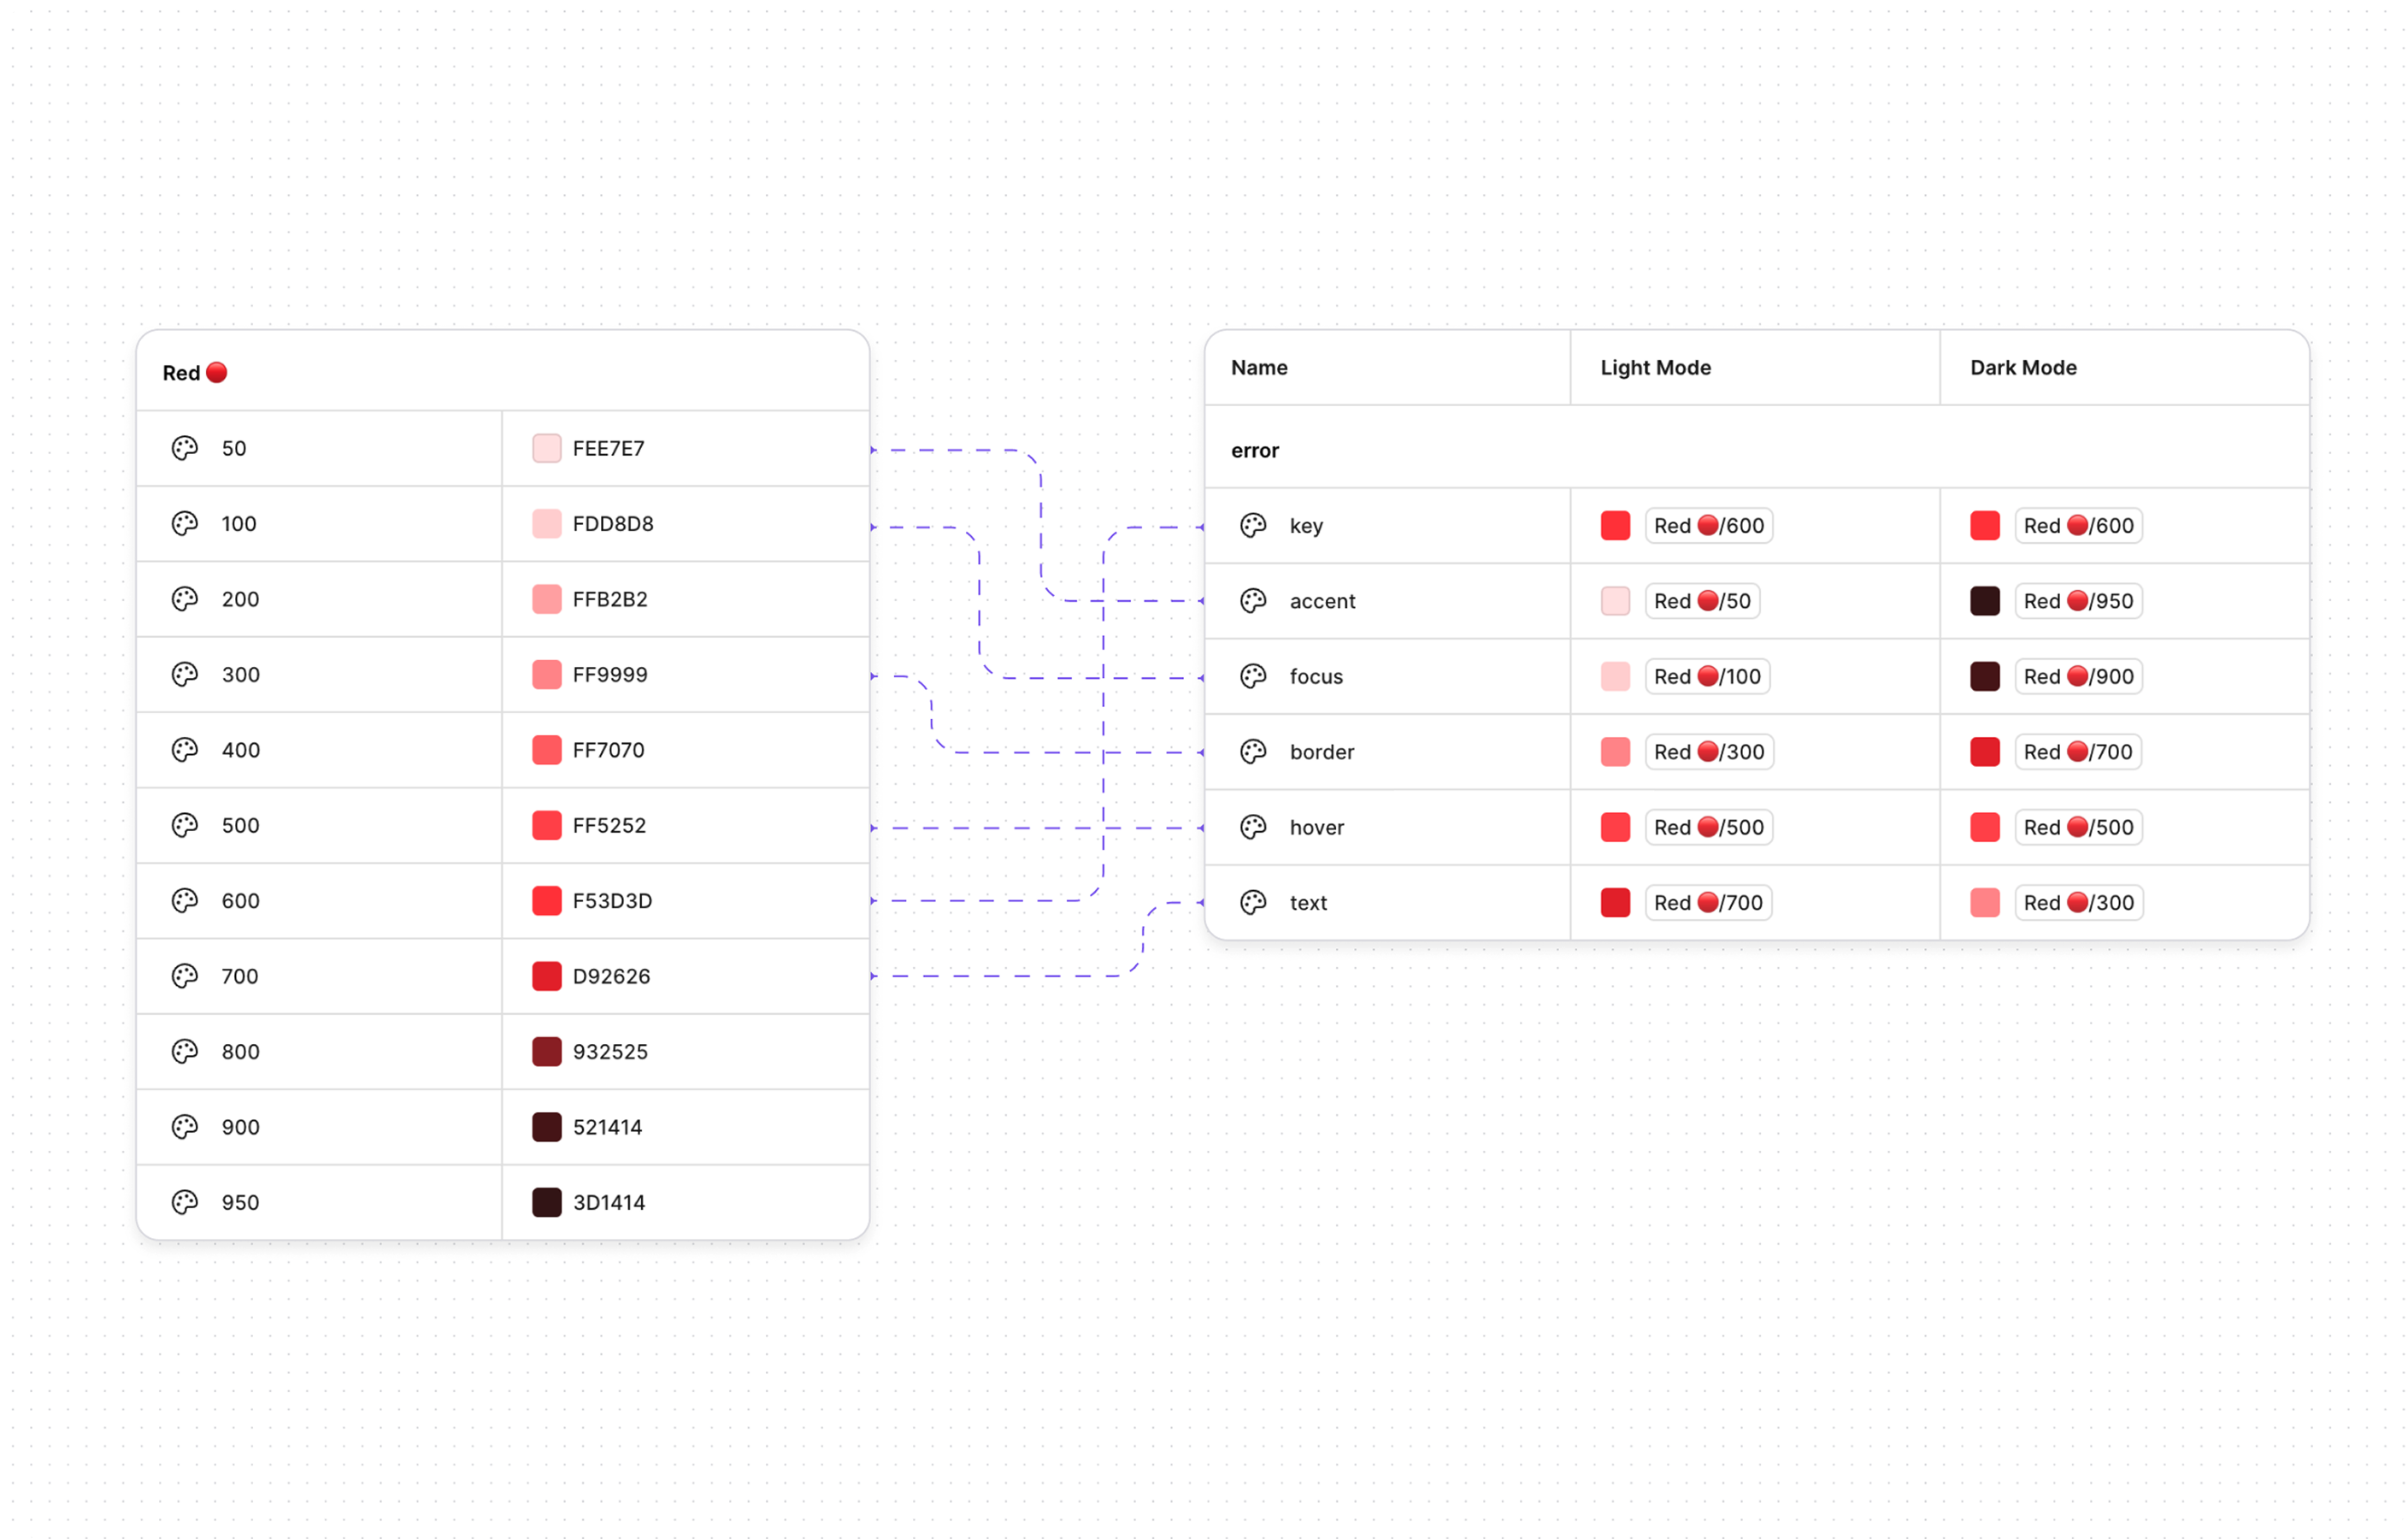Click the Dark Mode column header
Viewport: 2408px width, 1539px height.
point(2023,368)
